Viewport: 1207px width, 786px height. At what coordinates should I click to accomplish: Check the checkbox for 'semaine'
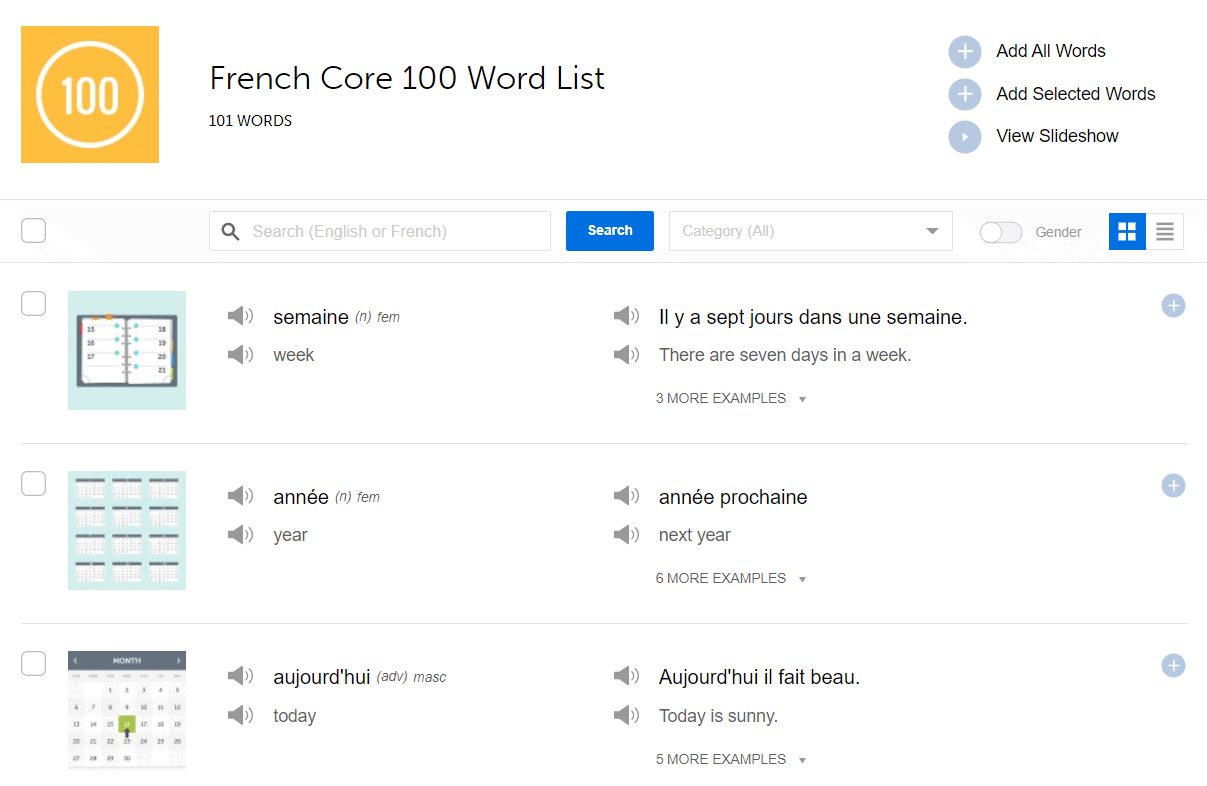click(33, 303)
